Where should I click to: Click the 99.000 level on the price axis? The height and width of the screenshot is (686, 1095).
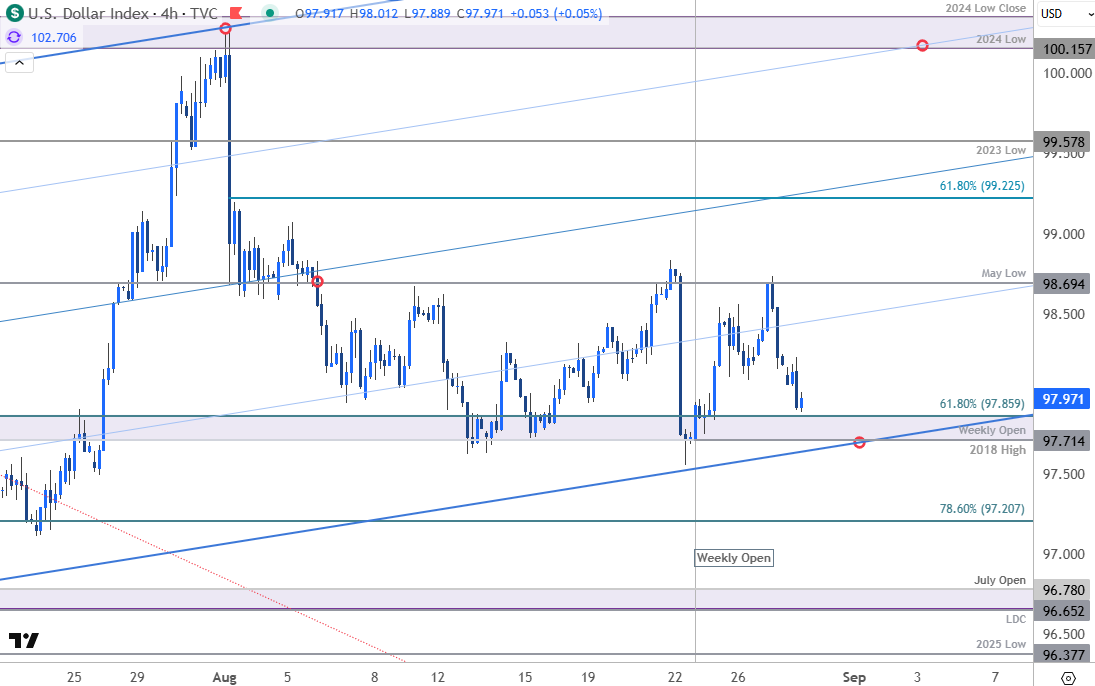[x=1064, y=234]
